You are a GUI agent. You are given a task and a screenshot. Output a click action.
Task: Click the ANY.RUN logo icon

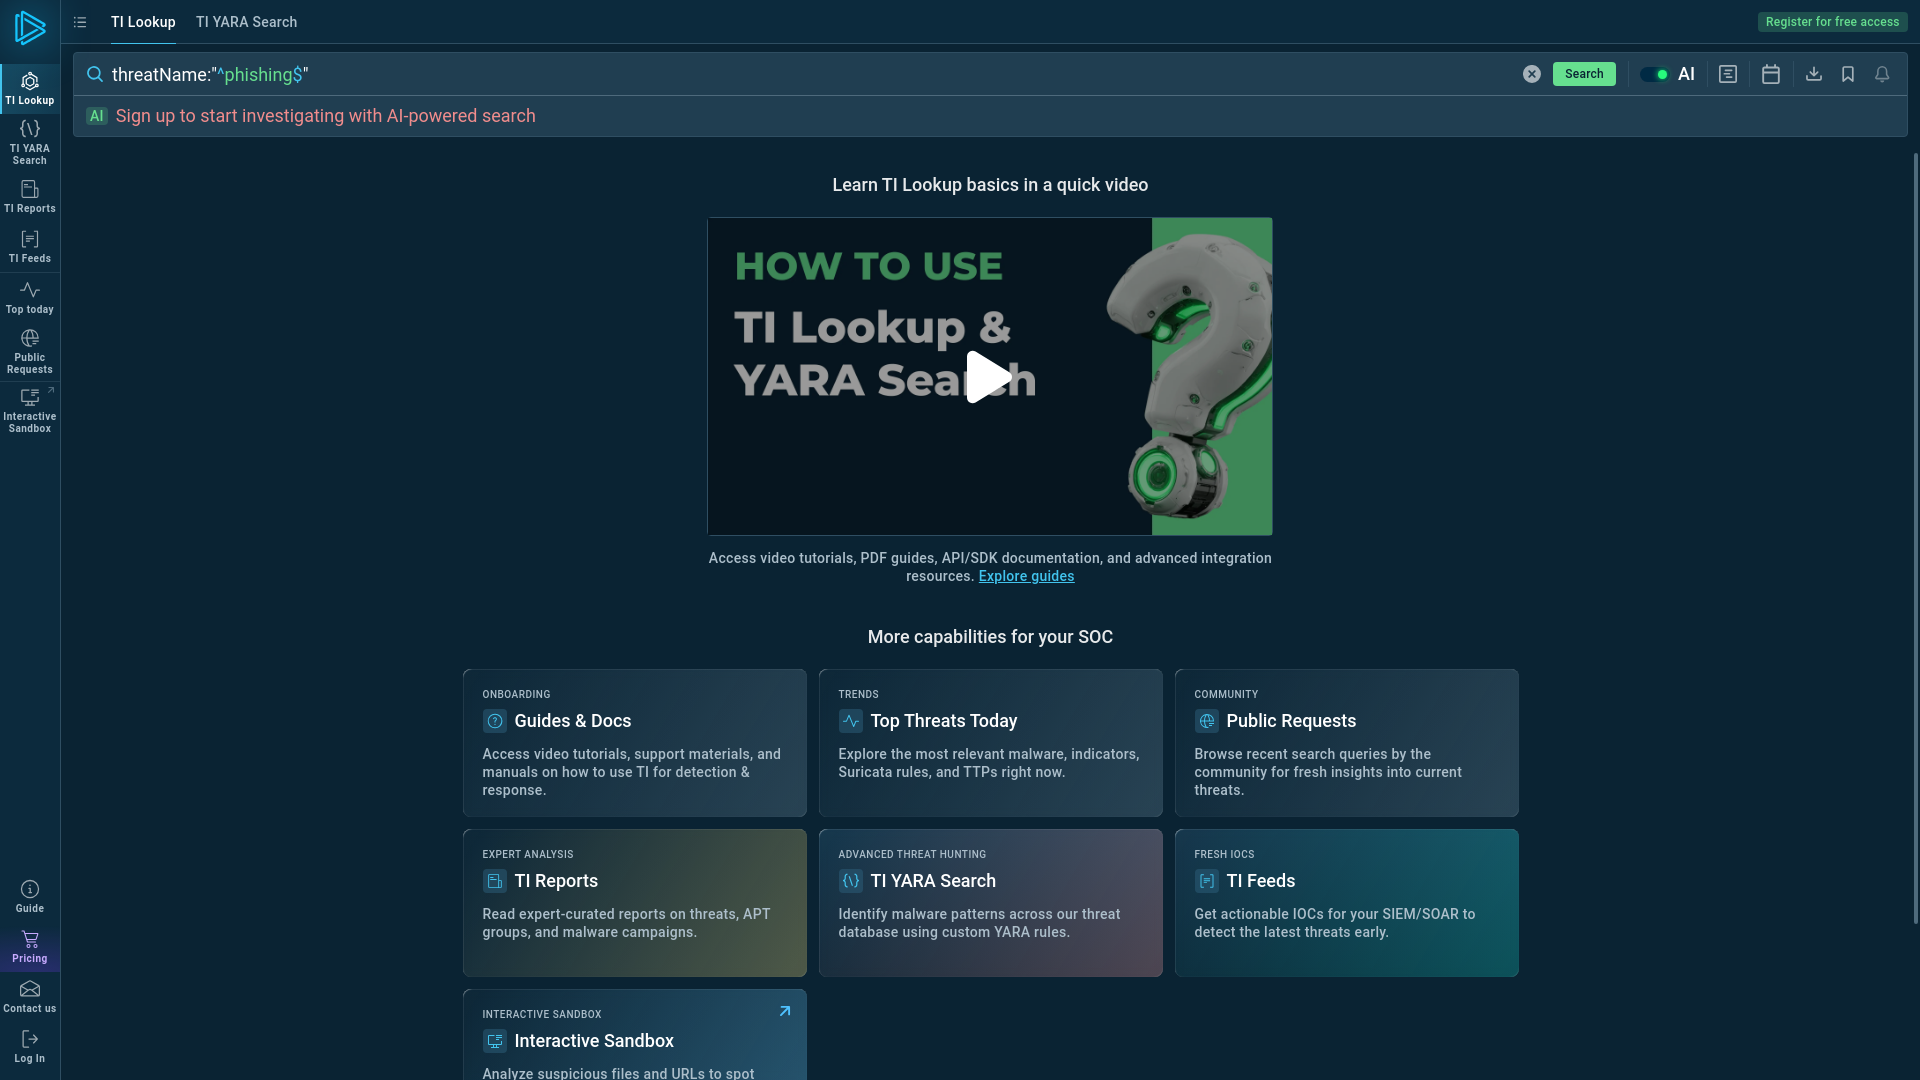(30, 27)
